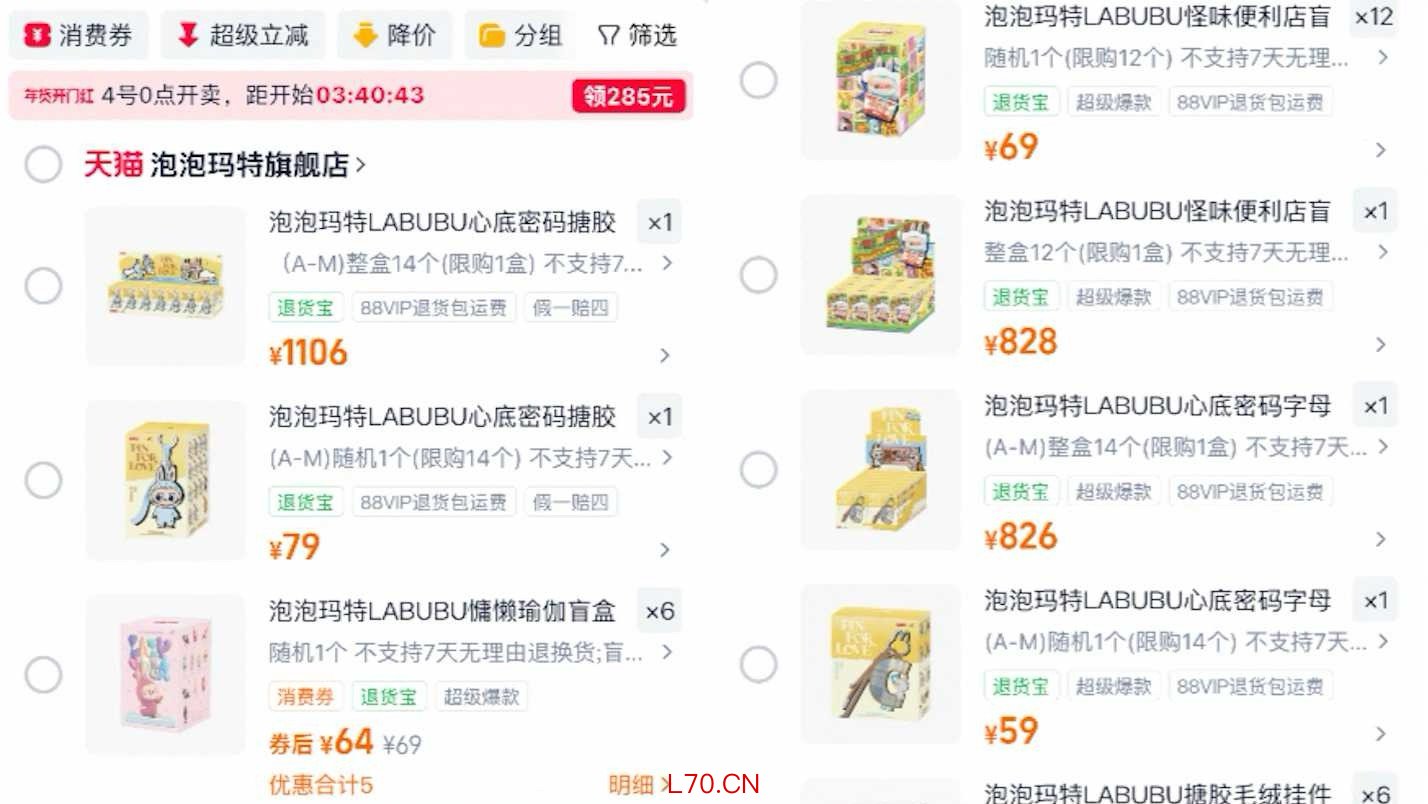Open the 年货开门红 sale countdown banner
Image resolution: width=1428 pixels, height=804 pixels.
point(350,96)
